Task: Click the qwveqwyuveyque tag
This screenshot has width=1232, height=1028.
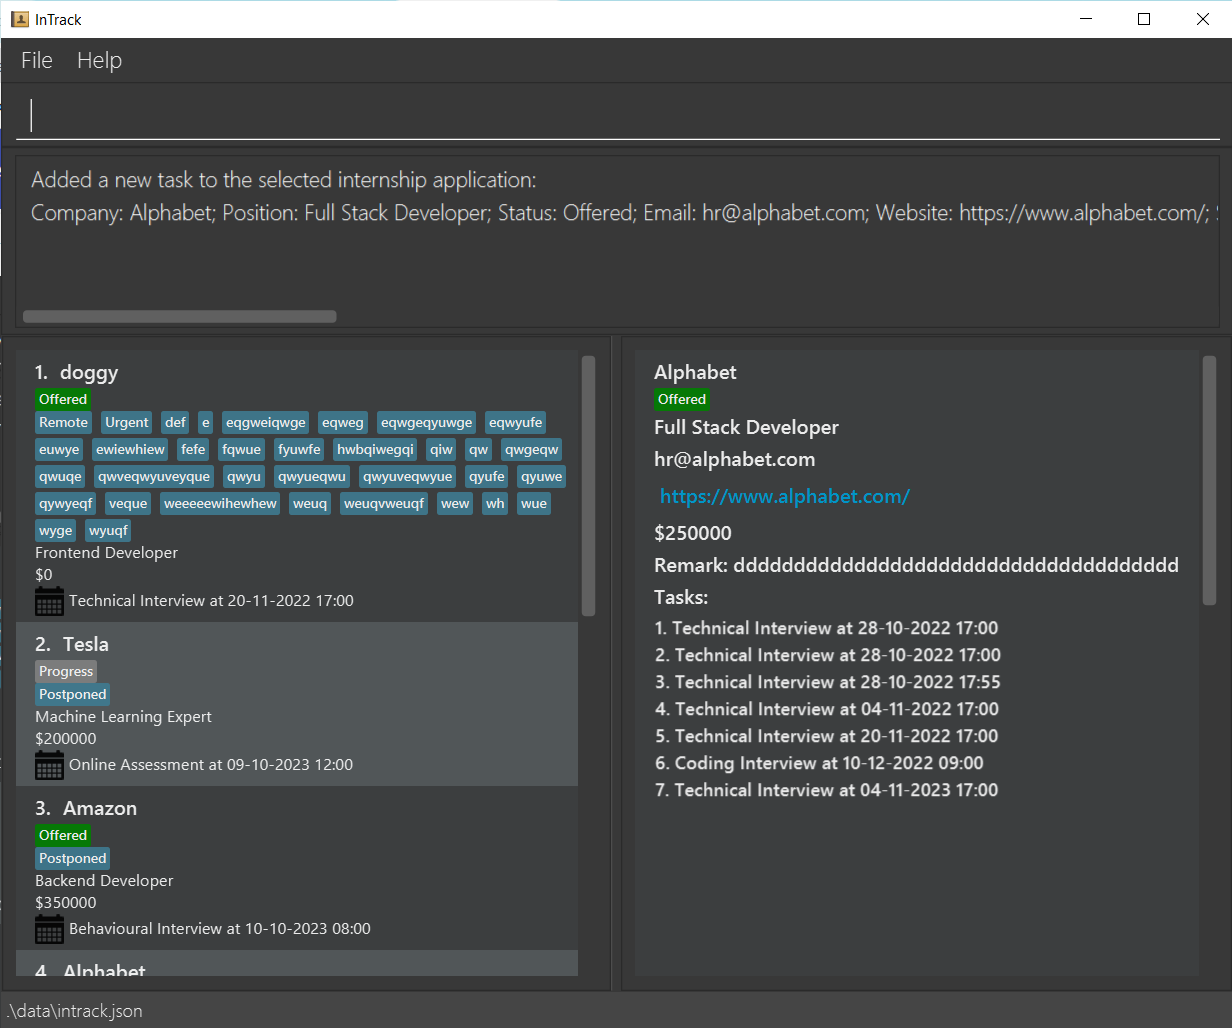Action: click(154, 476)
